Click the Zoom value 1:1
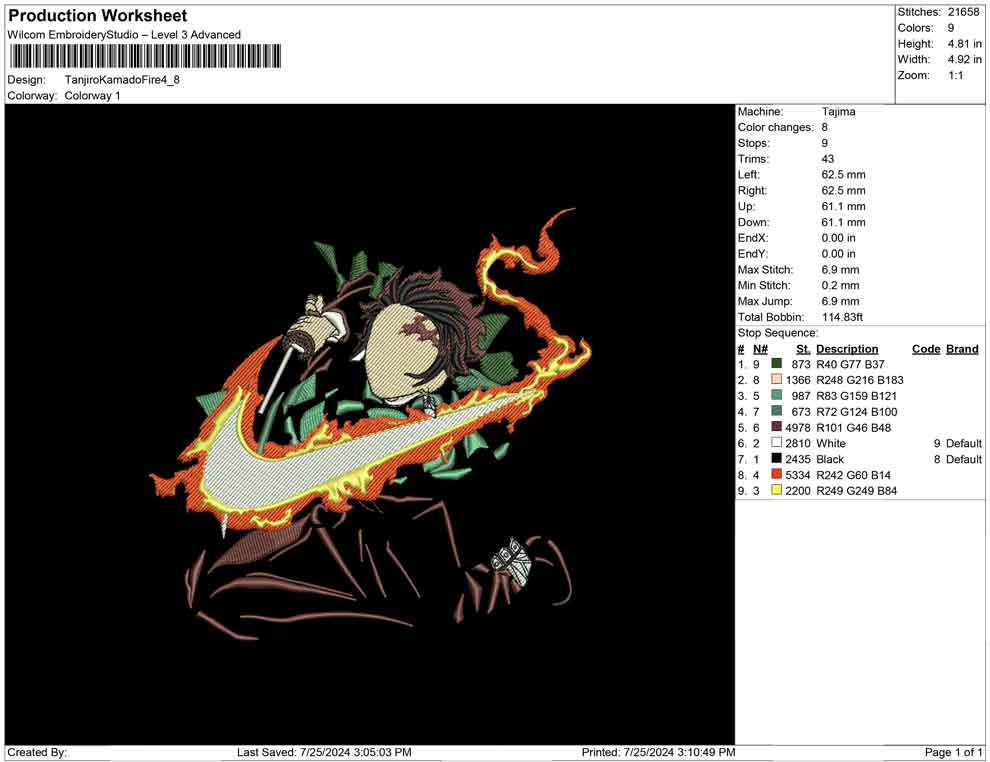Screen dimensions: 990x762 point(956,75)
